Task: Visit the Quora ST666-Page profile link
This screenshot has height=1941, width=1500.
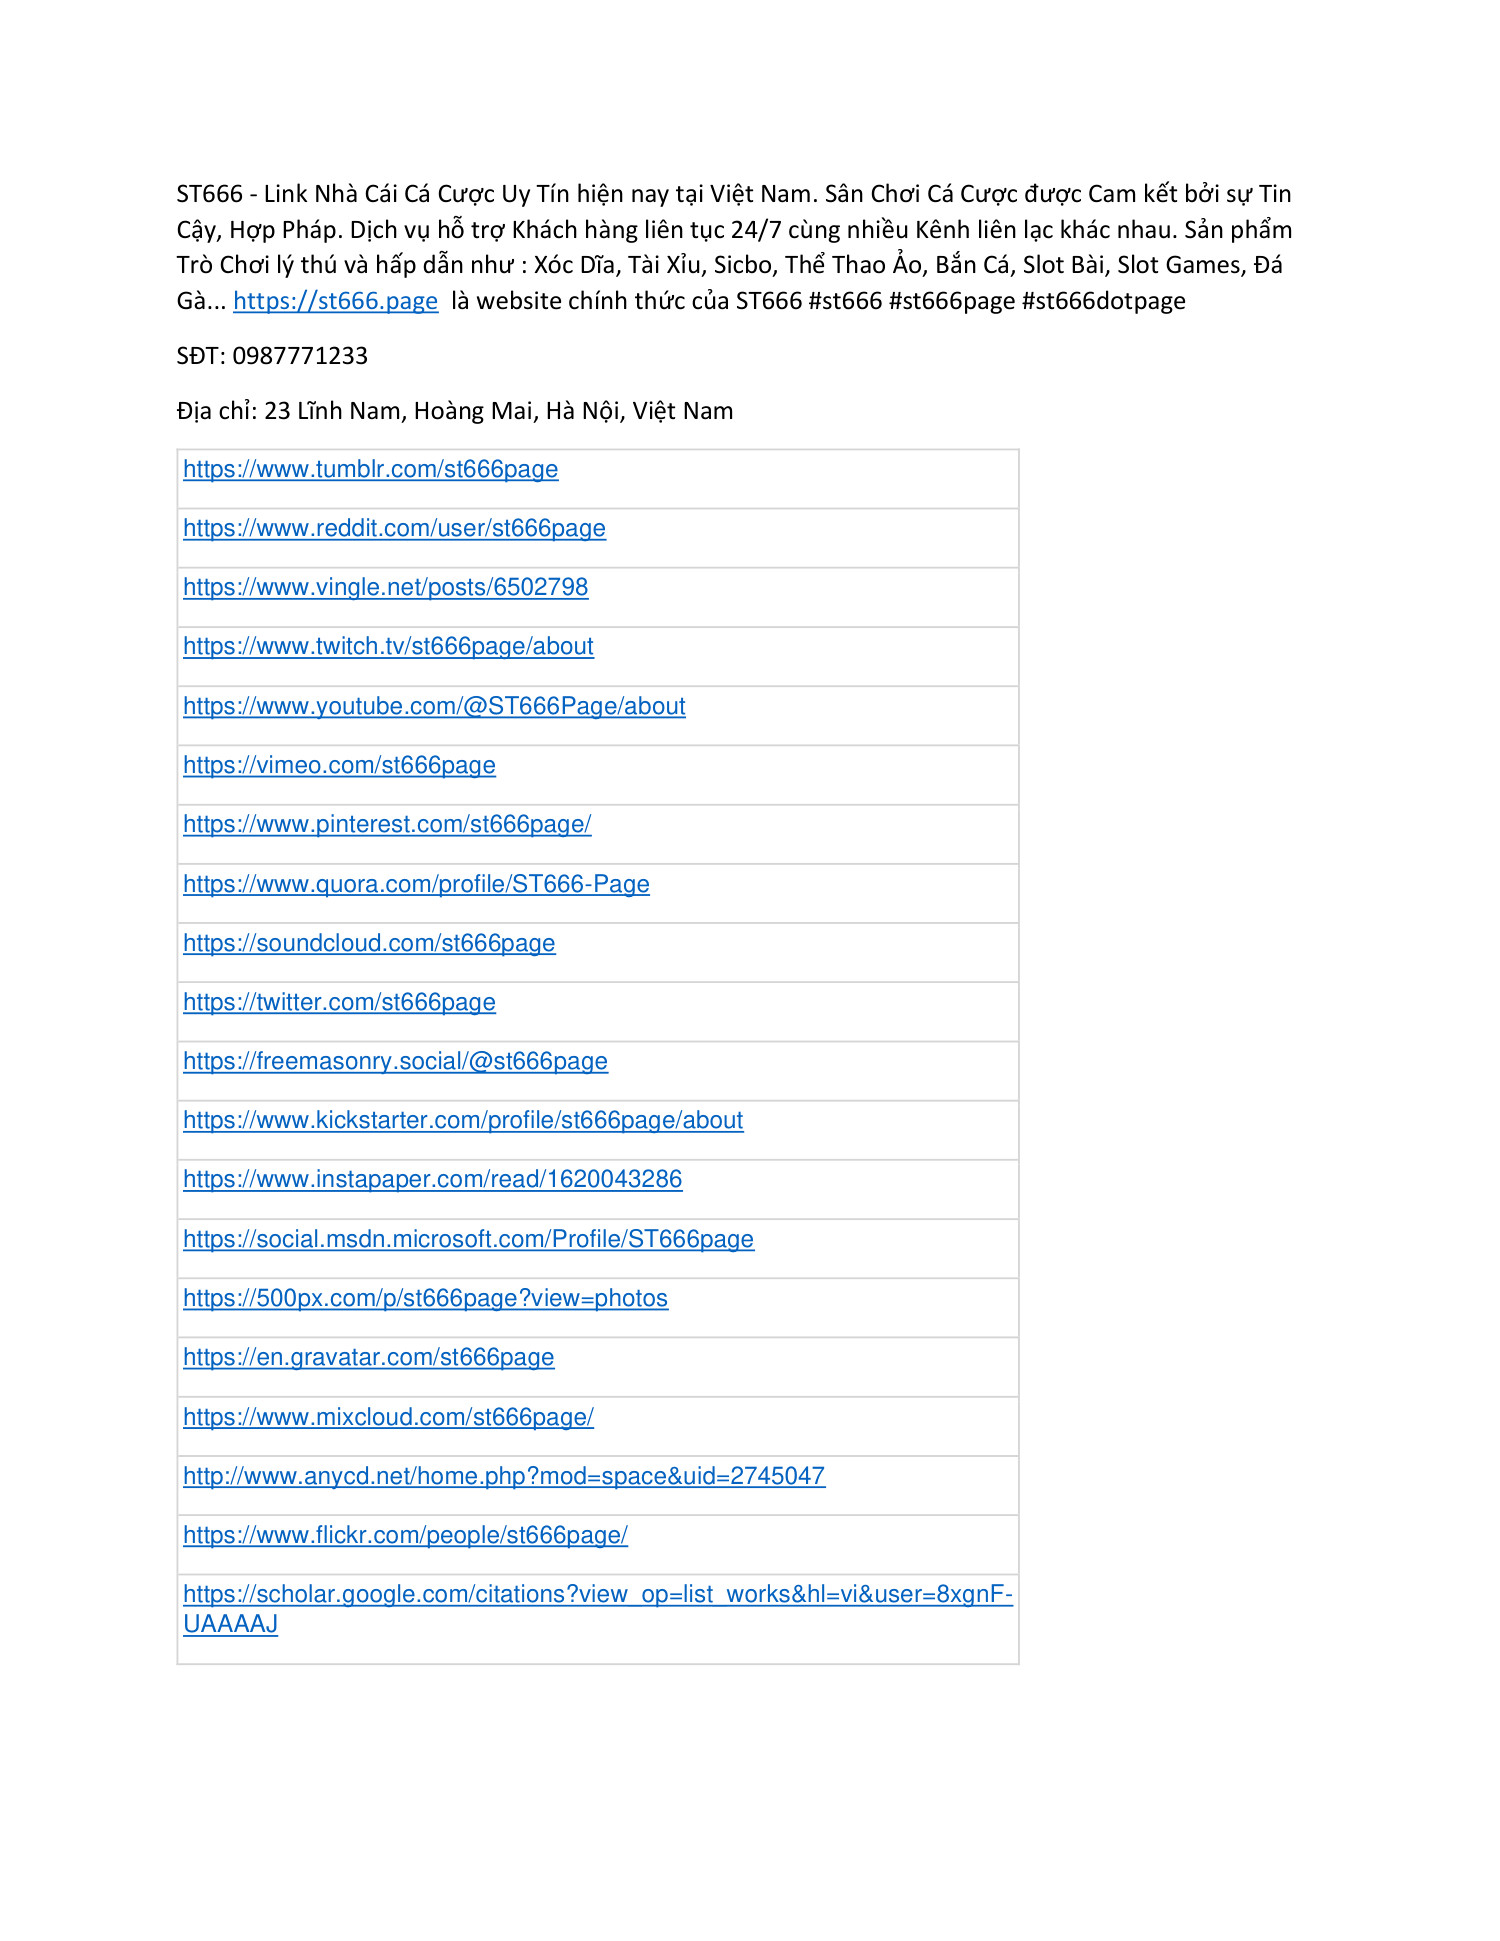Action: point(416,884)
